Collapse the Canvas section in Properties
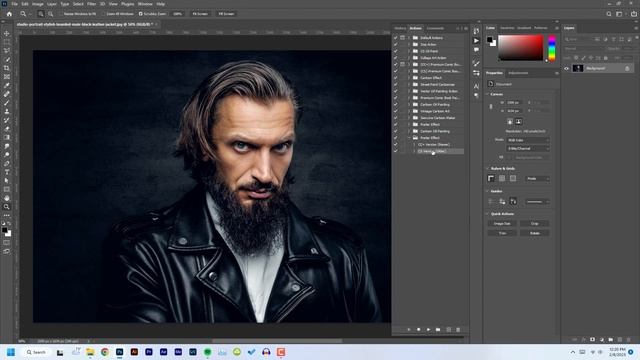640x360 pixels. coord(487,94)
